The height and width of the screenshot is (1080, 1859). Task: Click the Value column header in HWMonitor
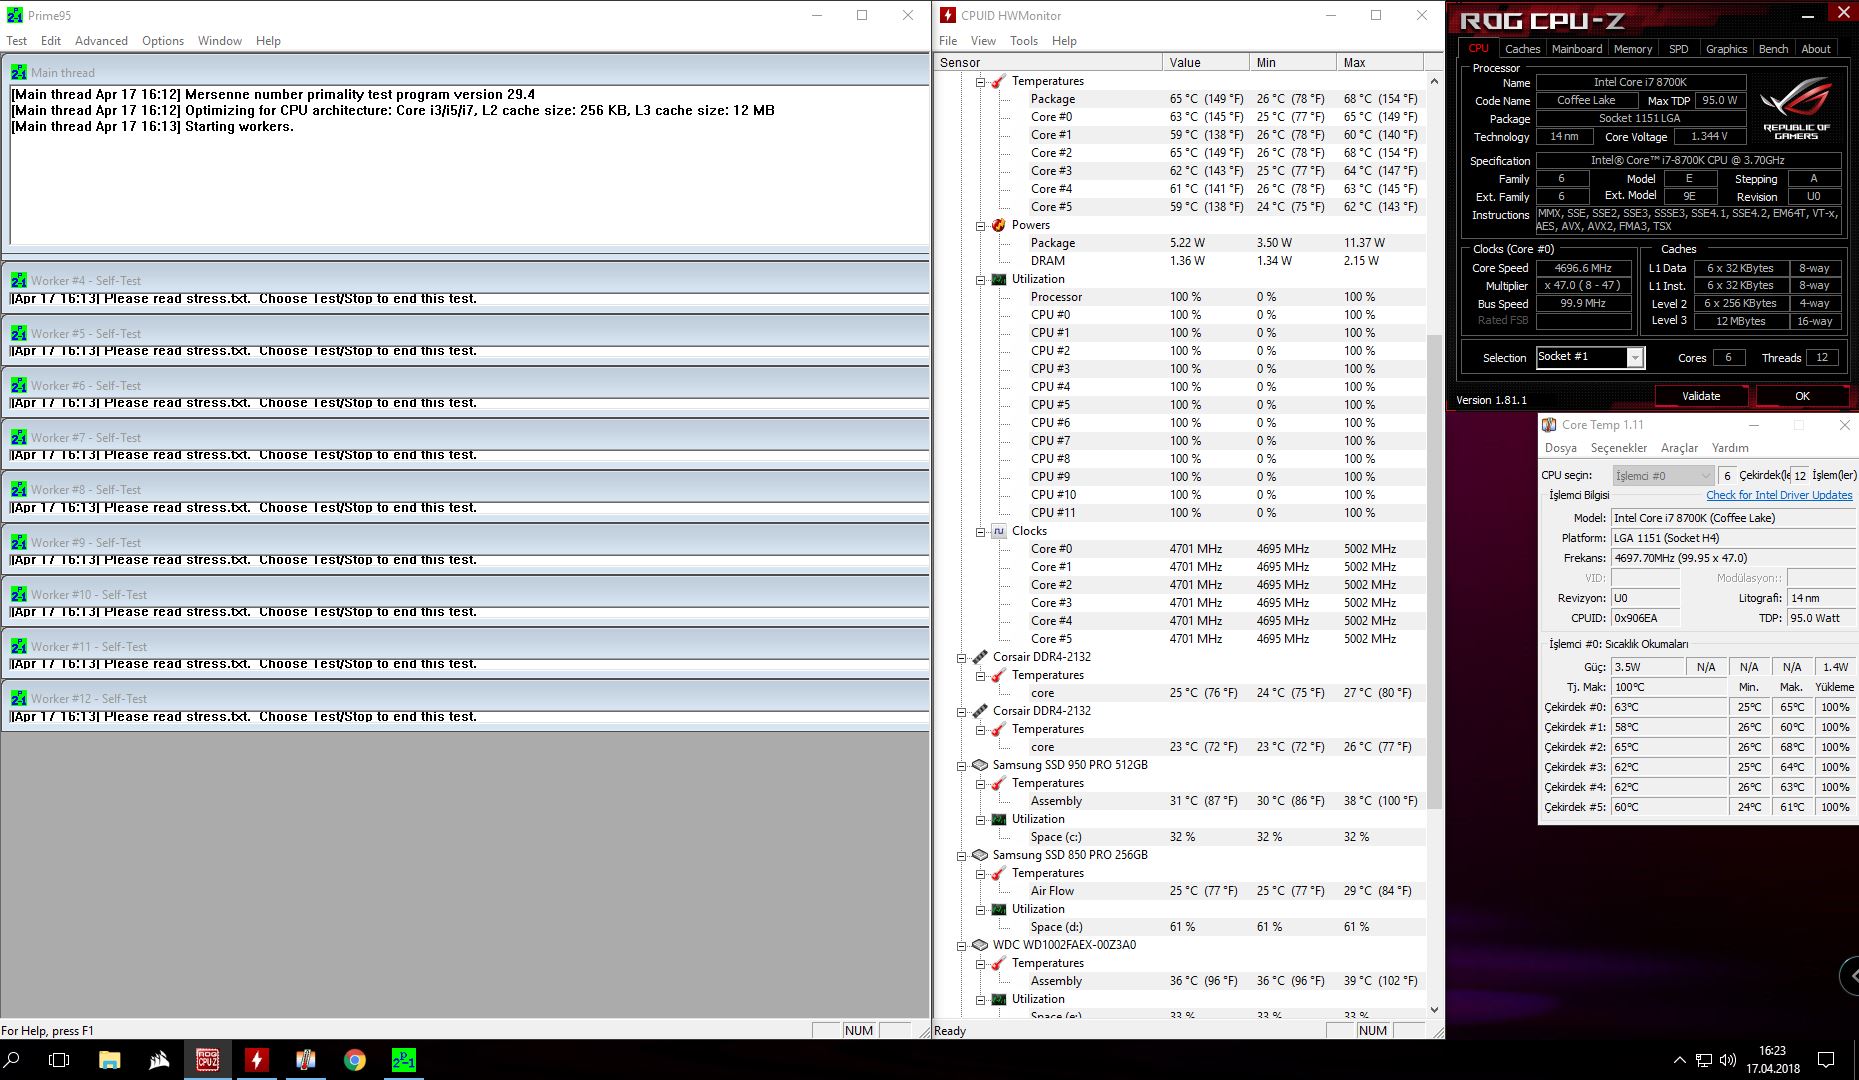(1205, 62)
